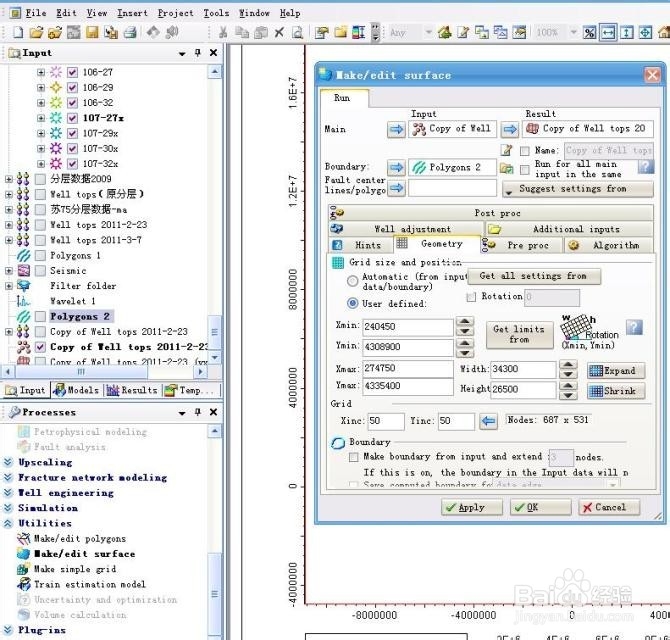The image size is (670, 640).
Task: Click the Open project folder icon
Action: click(36, 32)
